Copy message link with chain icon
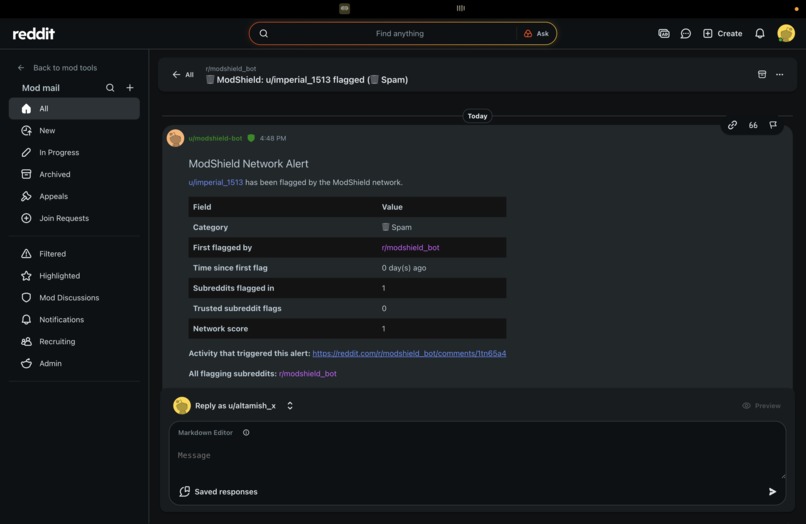 732,125
